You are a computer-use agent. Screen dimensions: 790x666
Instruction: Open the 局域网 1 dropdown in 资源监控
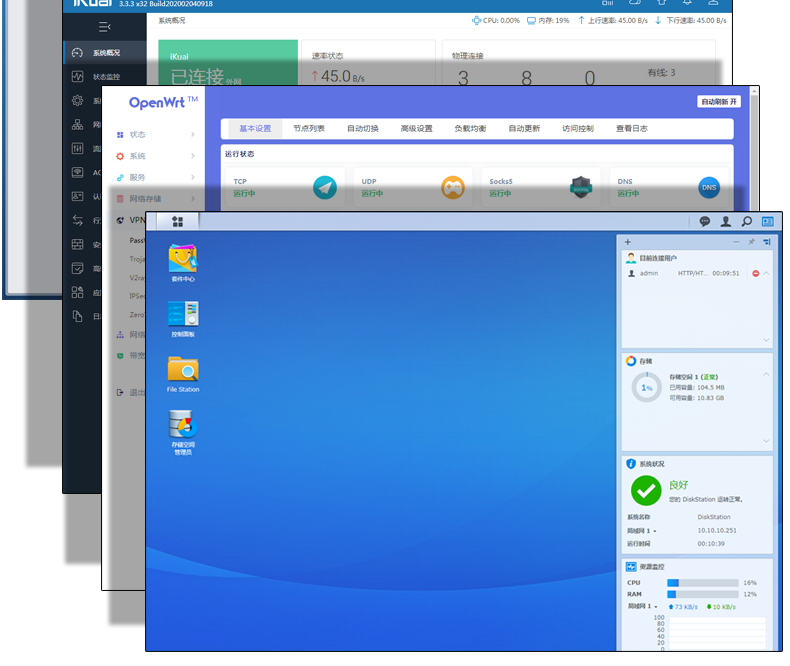(642, 606)
